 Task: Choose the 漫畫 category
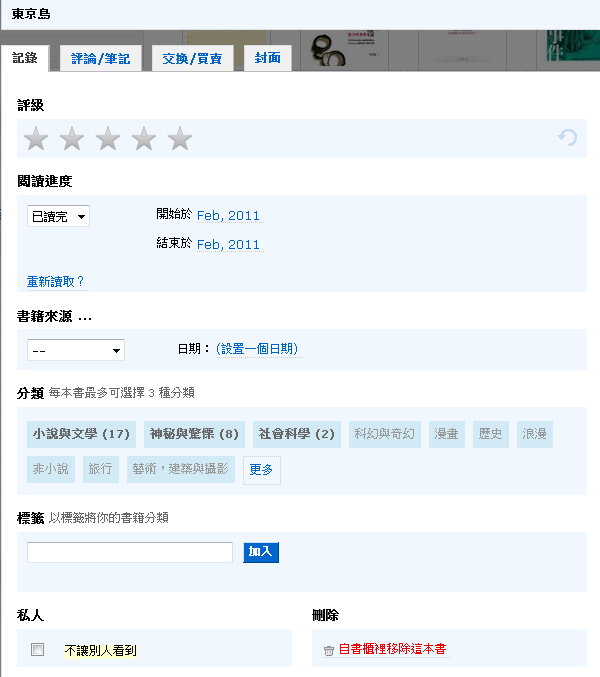point(447,434)
